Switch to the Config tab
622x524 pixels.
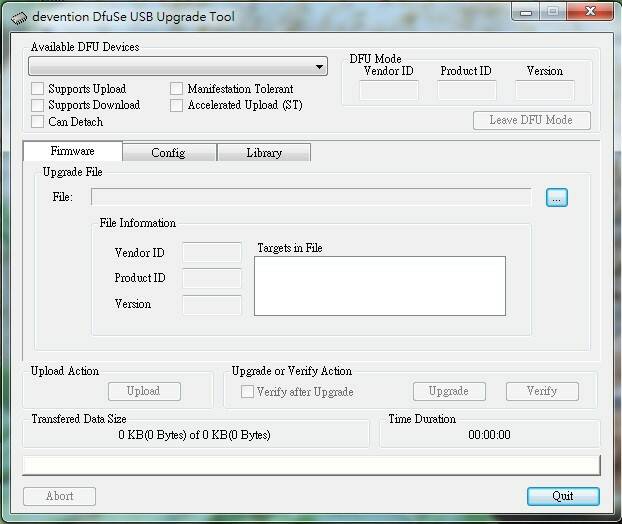169,153
